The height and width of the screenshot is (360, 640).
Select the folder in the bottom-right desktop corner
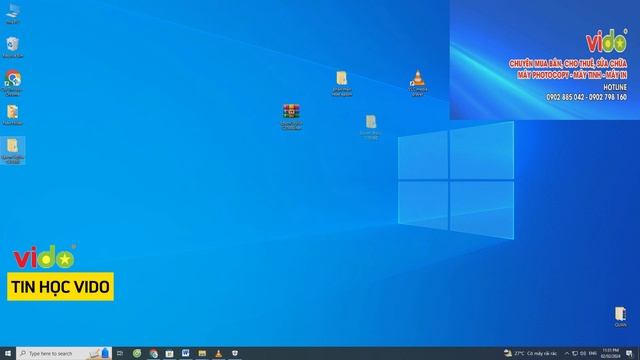pos(620,316)
